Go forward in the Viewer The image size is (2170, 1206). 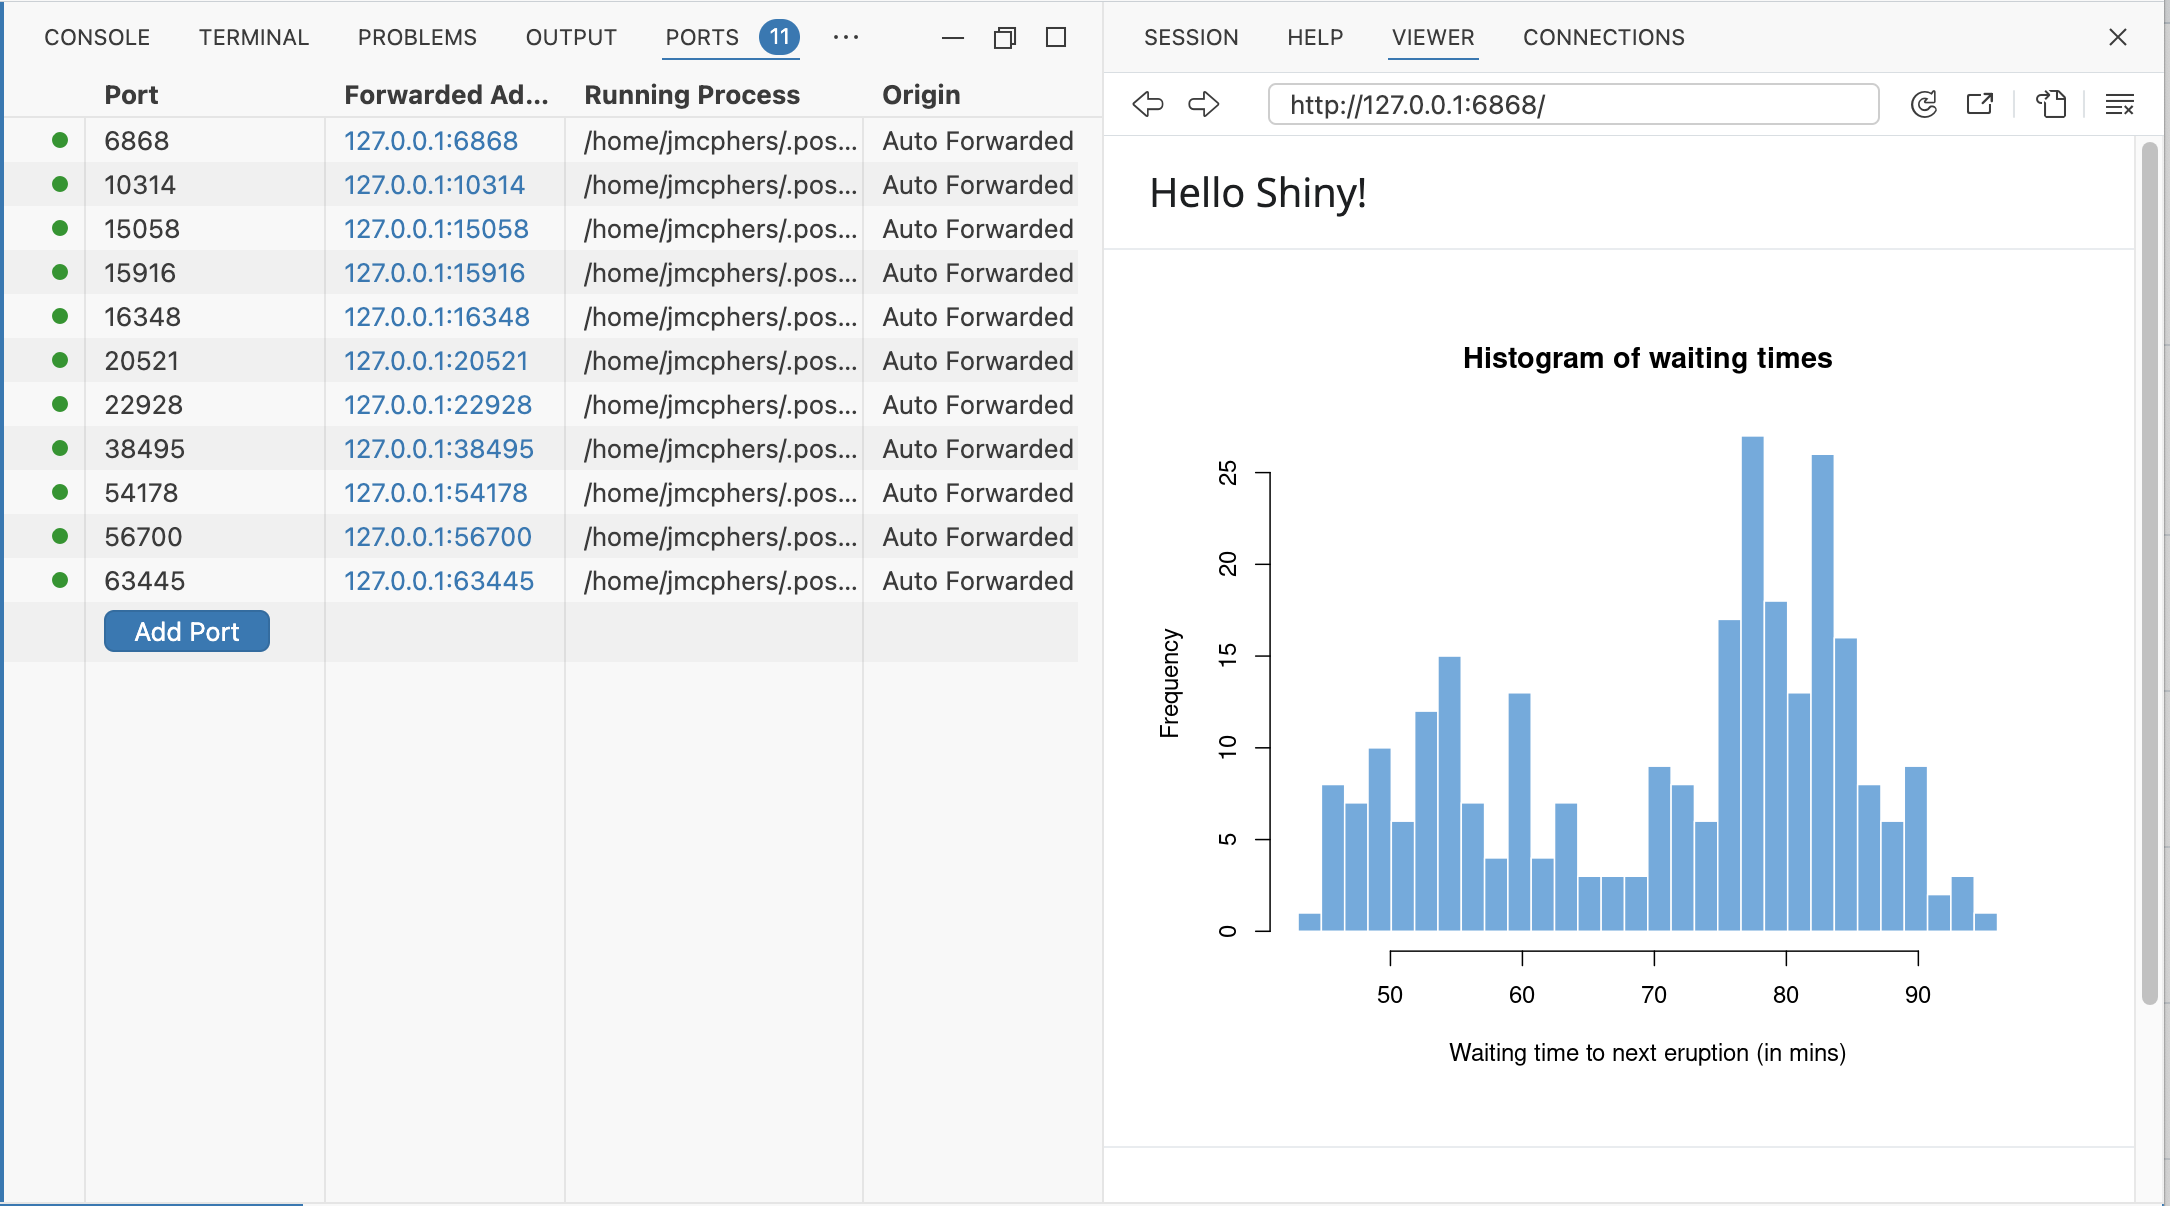click(1204, 104)
